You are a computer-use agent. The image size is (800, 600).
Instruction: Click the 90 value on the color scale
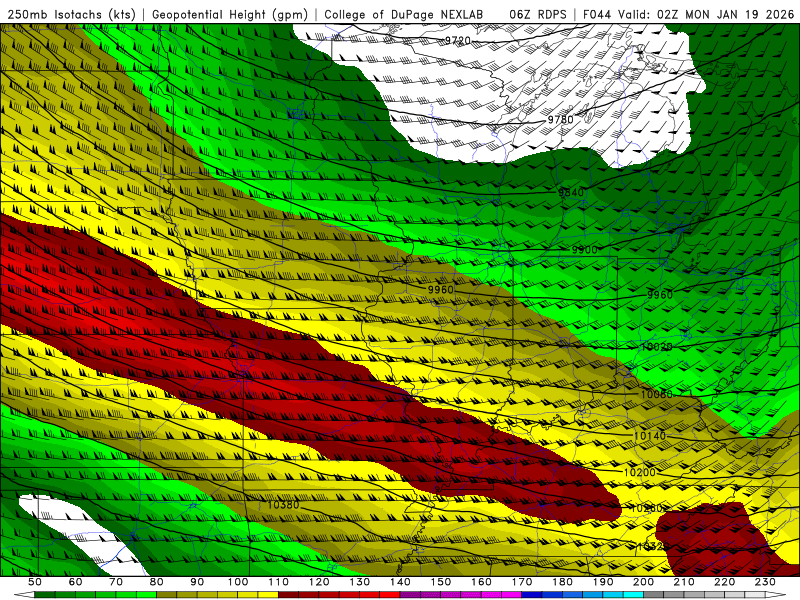tap(197, 582)
